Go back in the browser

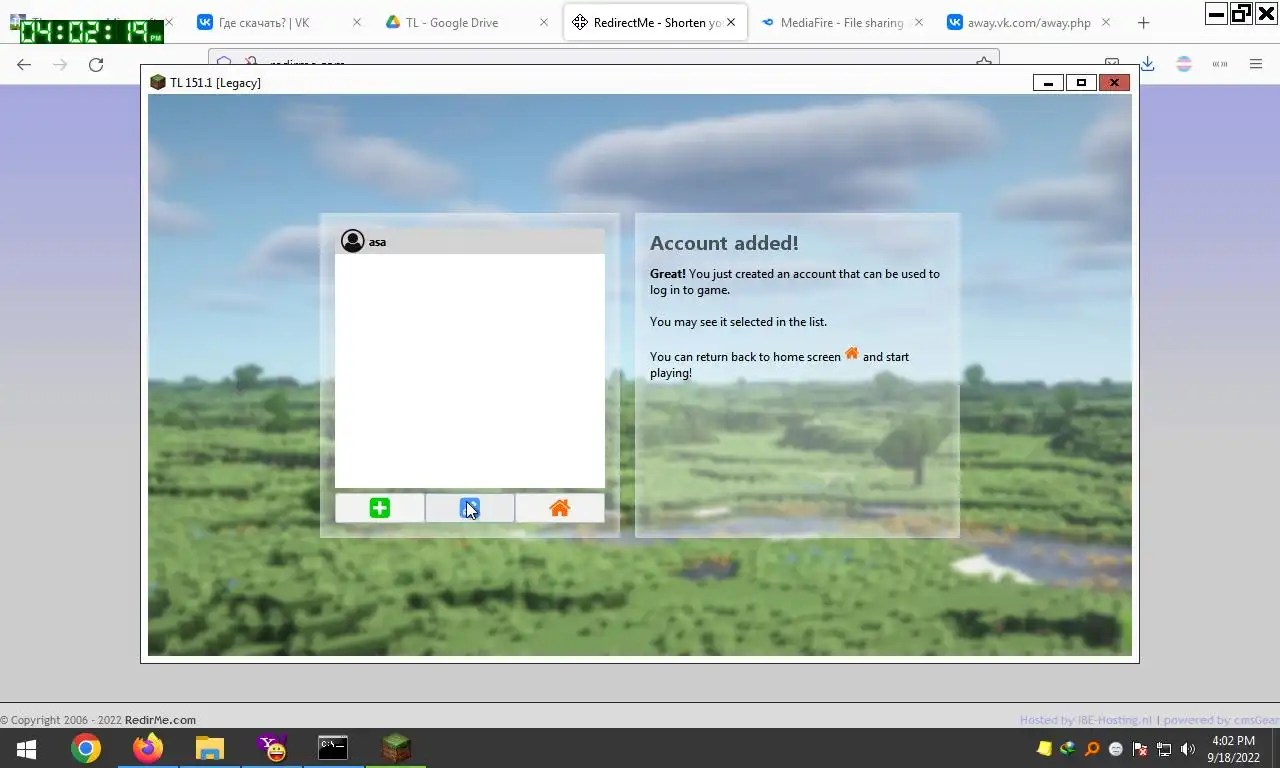pos(24,64)
